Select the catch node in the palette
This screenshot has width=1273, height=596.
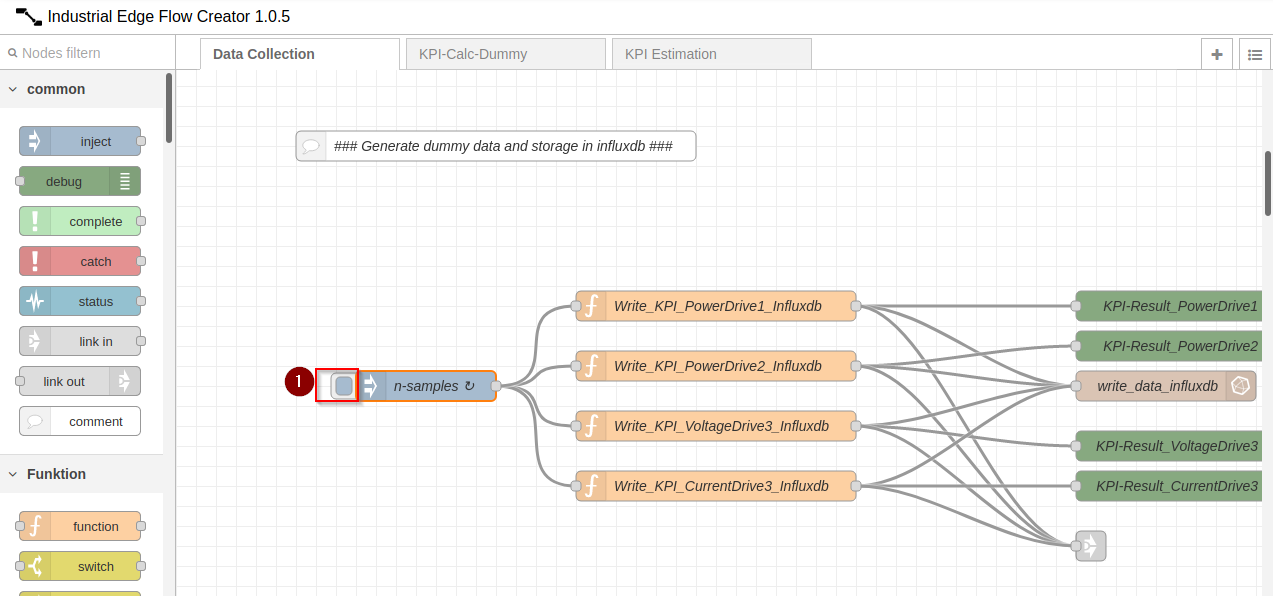point(80,261)
